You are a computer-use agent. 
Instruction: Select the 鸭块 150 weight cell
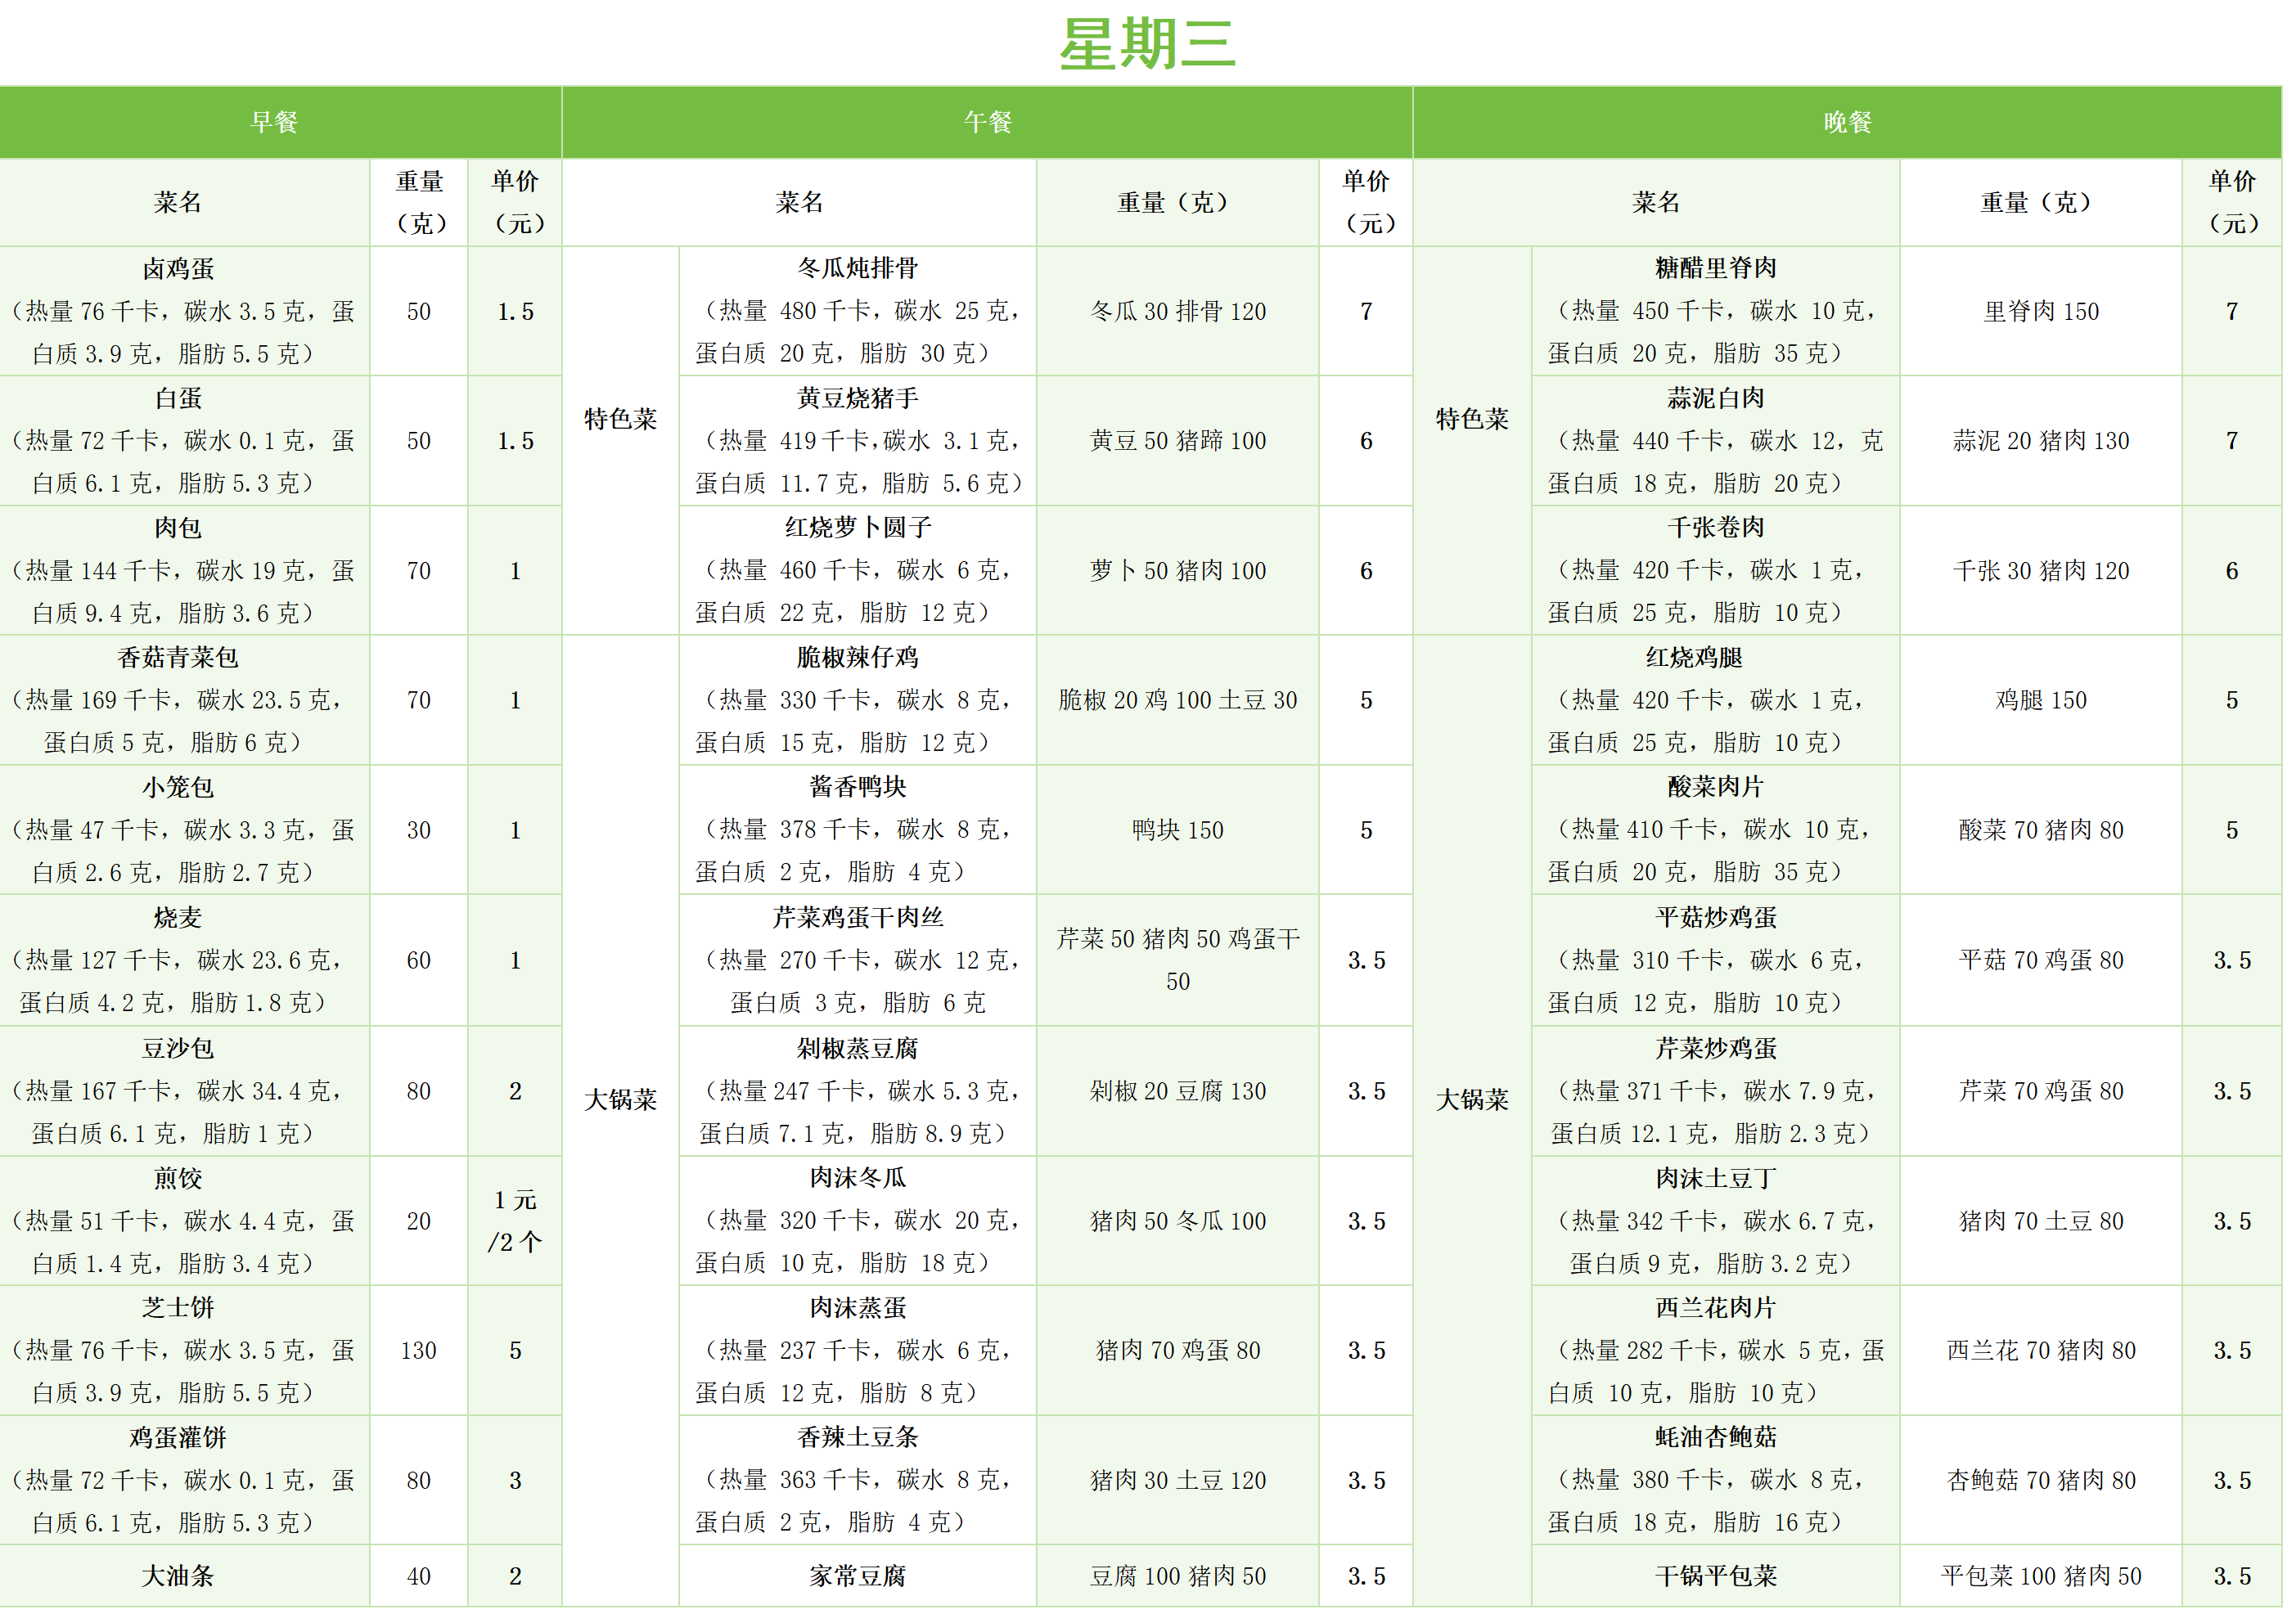(1177, 830)
